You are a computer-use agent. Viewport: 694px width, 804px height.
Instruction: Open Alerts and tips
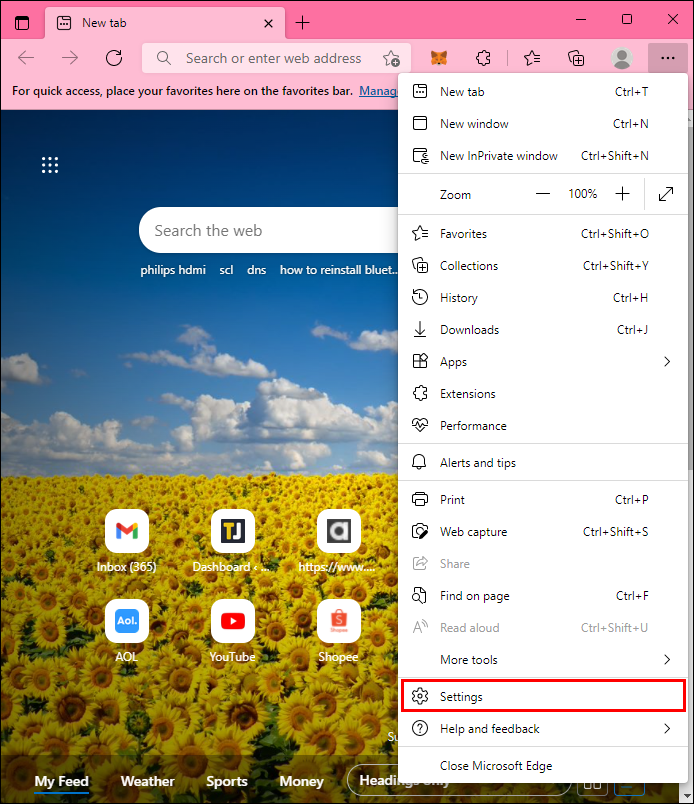pos(543,463)
